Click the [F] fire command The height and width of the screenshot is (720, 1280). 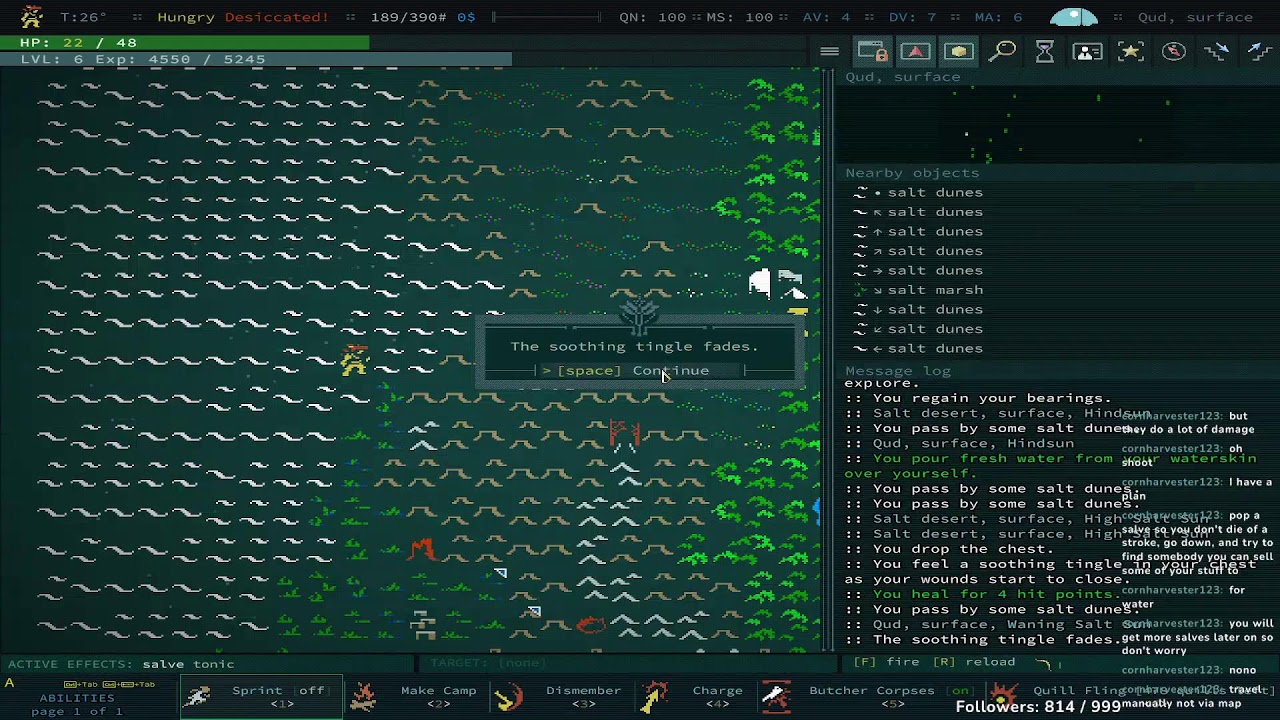[x=886, y=662]
